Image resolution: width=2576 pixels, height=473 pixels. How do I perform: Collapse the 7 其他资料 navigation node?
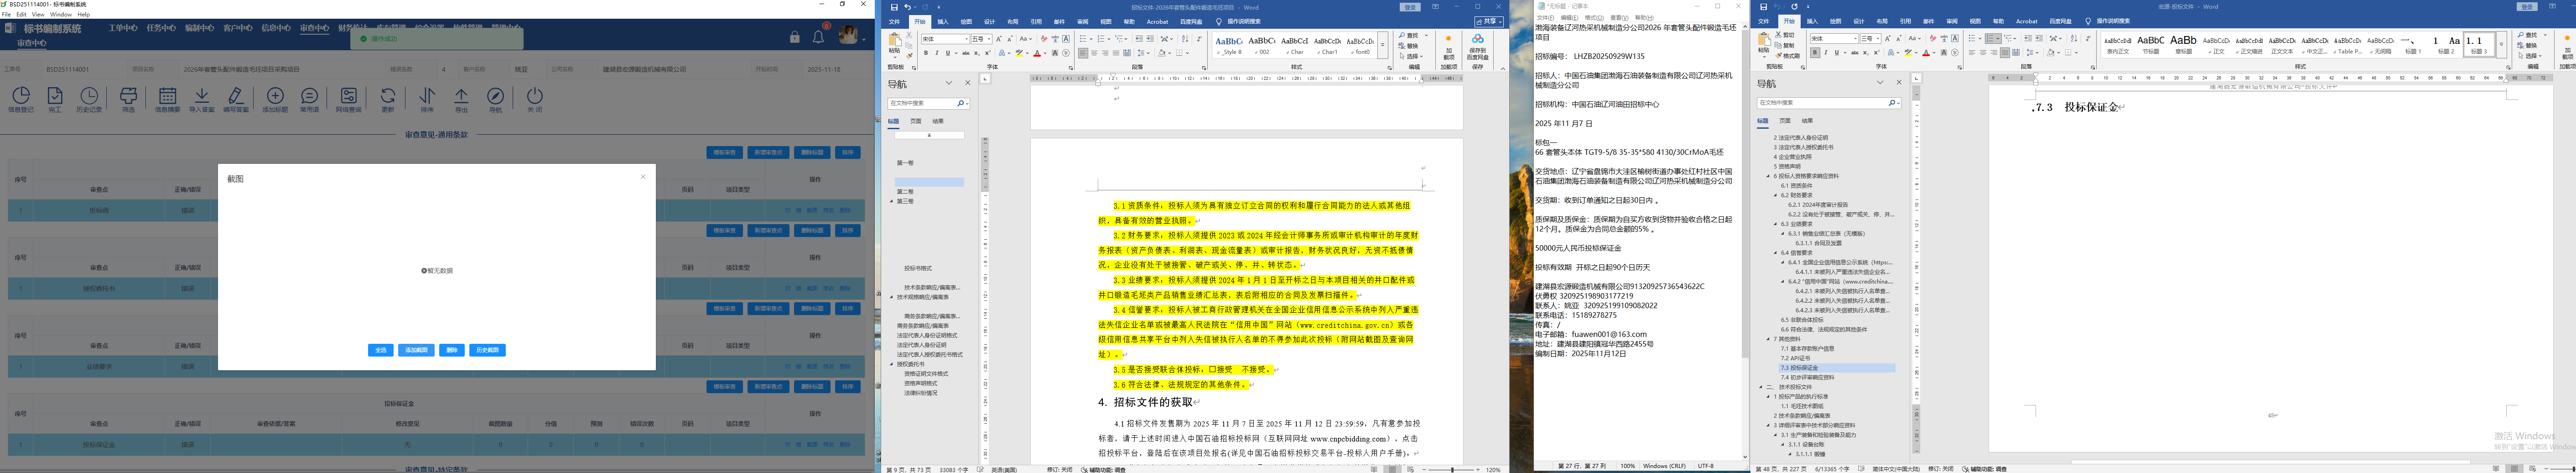(x=1768, y=339)
